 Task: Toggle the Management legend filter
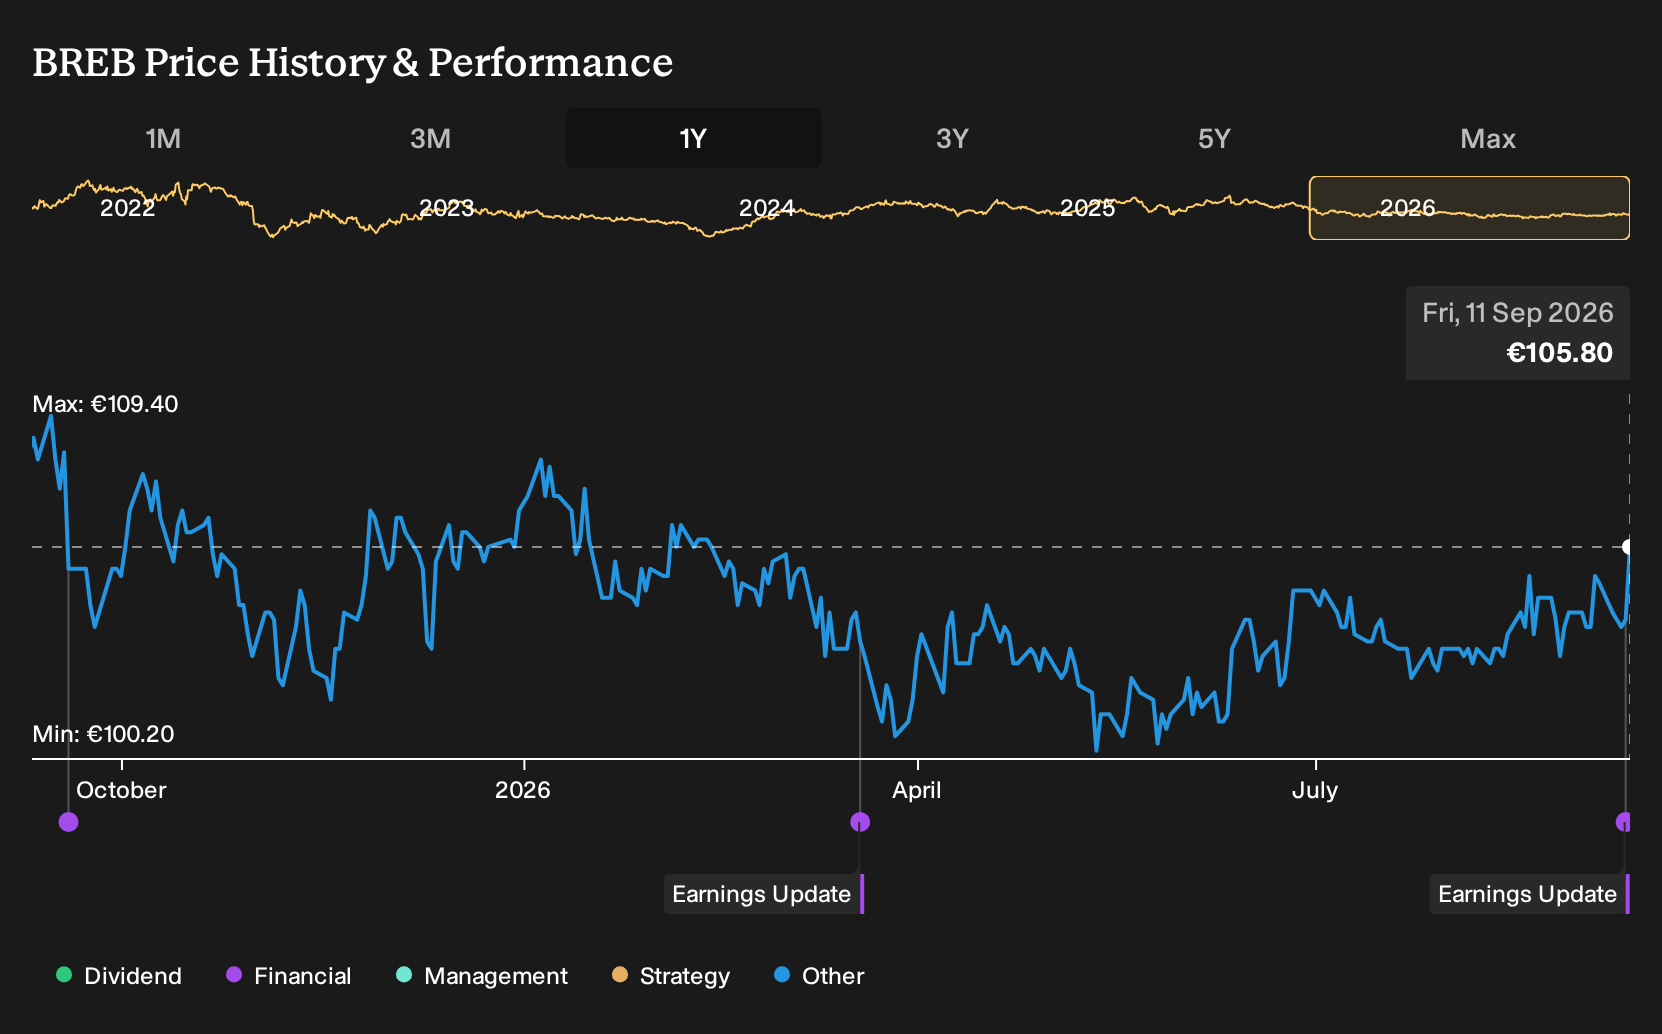coord(482,976)
